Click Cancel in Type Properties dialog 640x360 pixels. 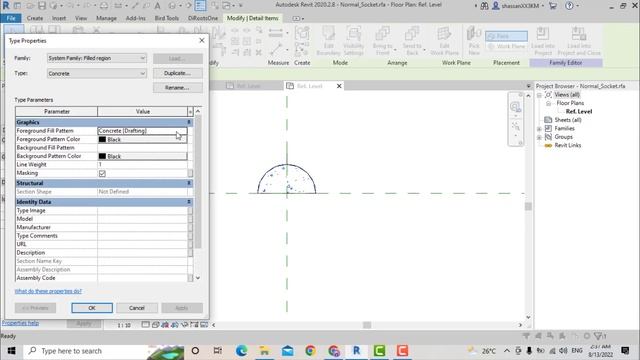point(137,308)
